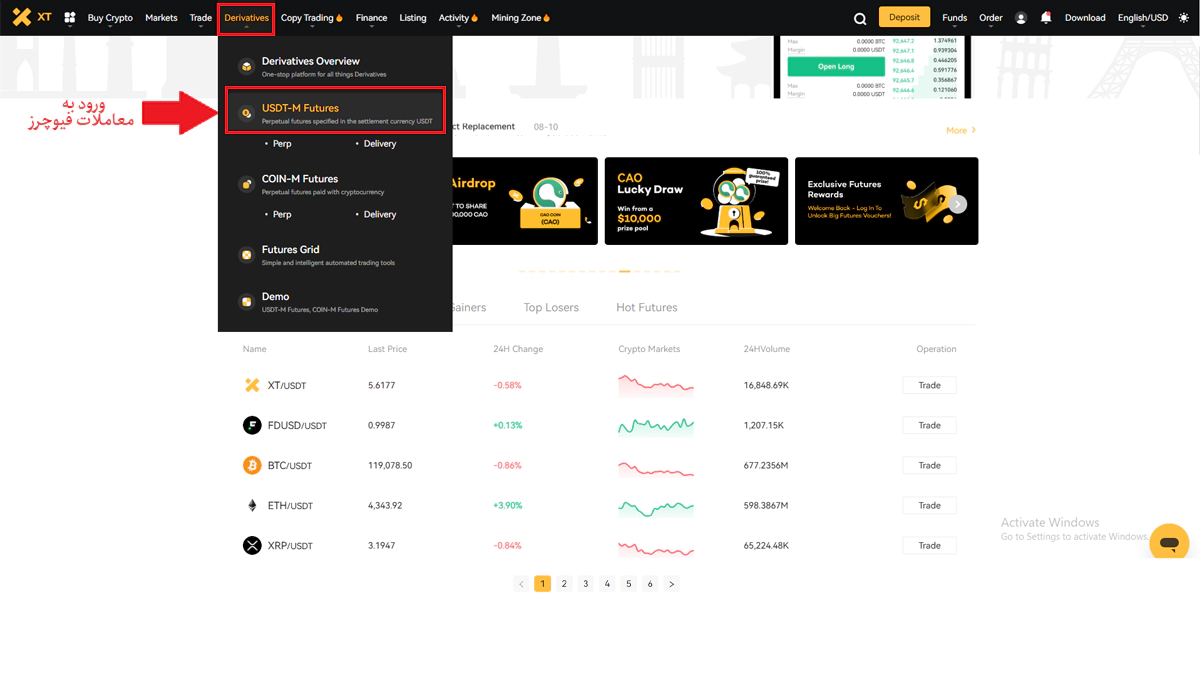This screenshot has width=1200, height=675.
Task: Click the XT logo in the header
Action: point(31,18)
